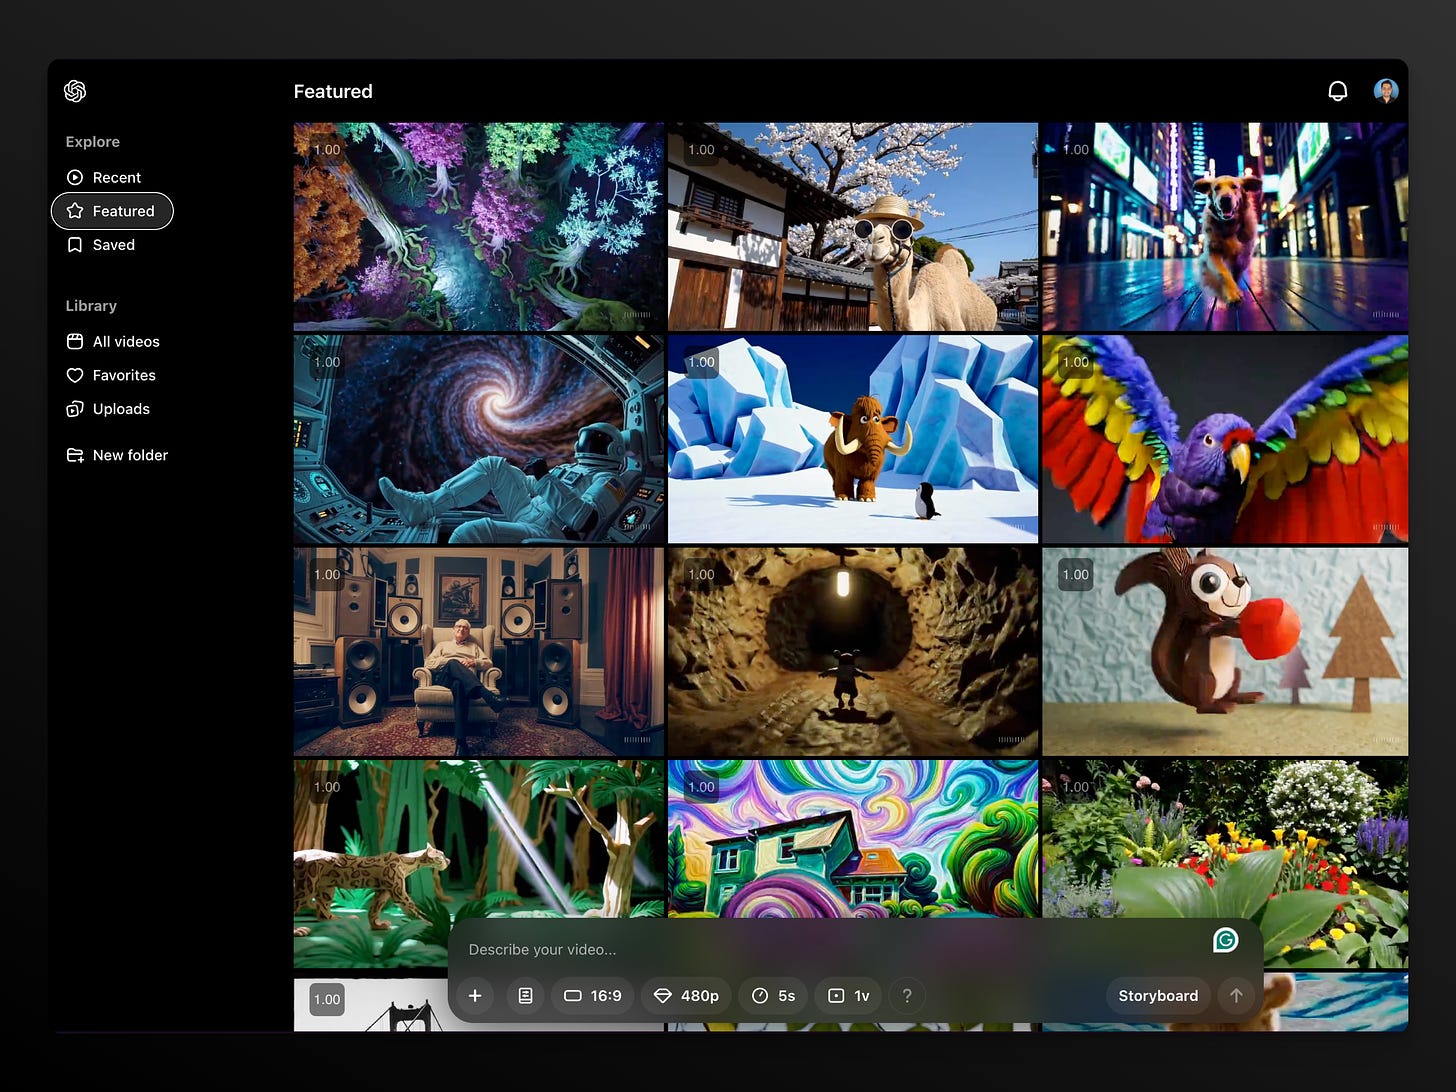Viewport: 1456px width, 1092px height.
Task: Open the colorful felt parrot video
Action: coord(1225,439)
